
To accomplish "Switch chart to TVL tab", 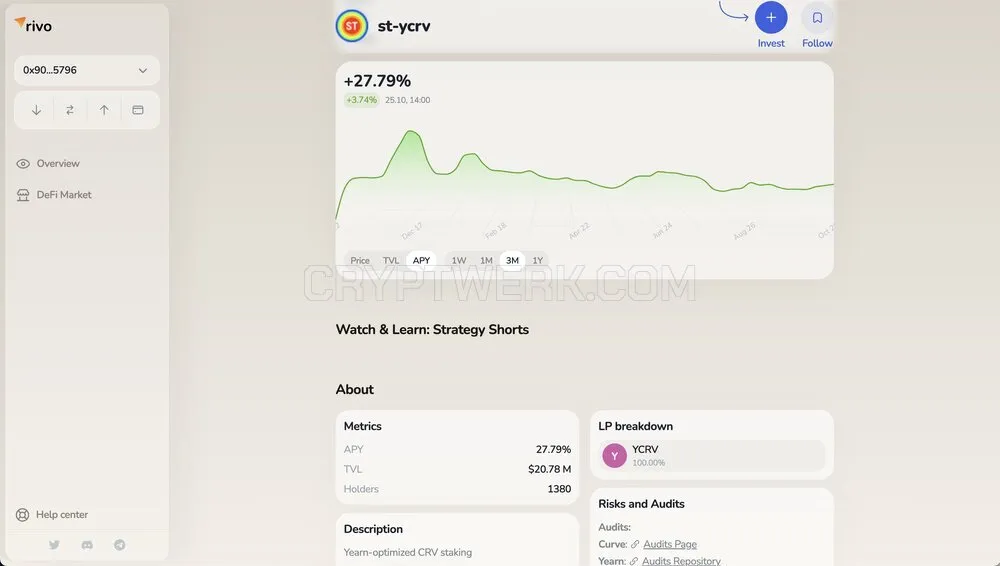I will tap(391, 260).
